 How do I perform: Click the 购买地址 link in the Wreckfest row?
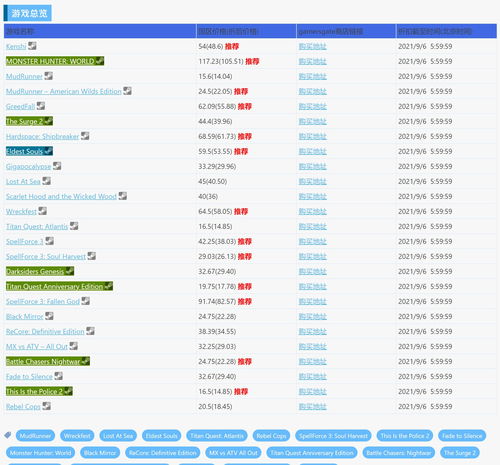(313, 211)
